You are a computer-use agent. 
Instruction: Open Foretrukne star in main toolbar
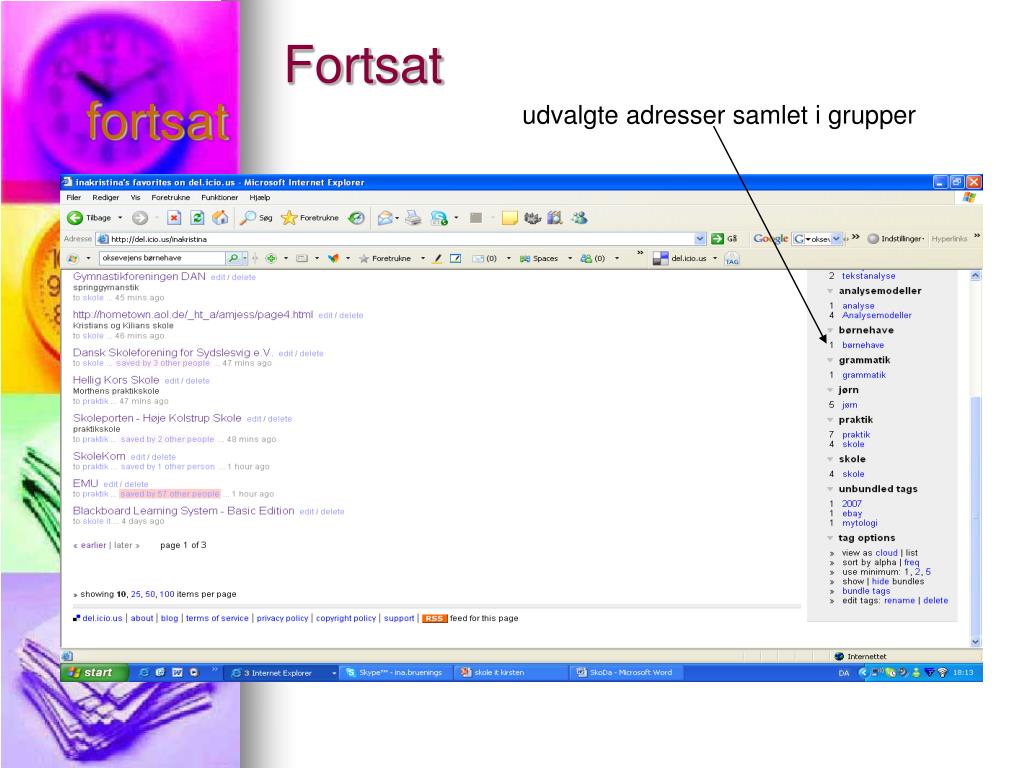click(x=310, y=218)
